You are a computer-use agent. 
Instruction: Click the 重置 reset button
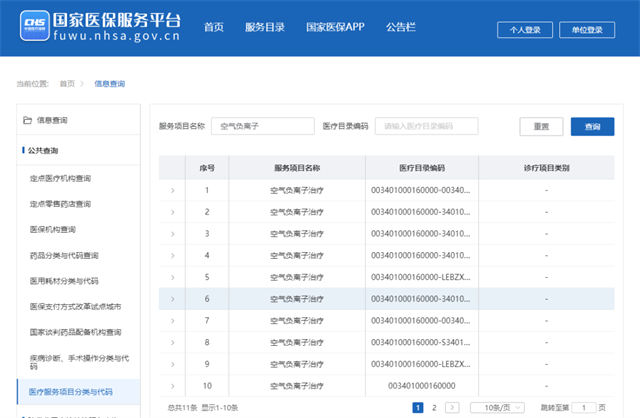point(541,127)
